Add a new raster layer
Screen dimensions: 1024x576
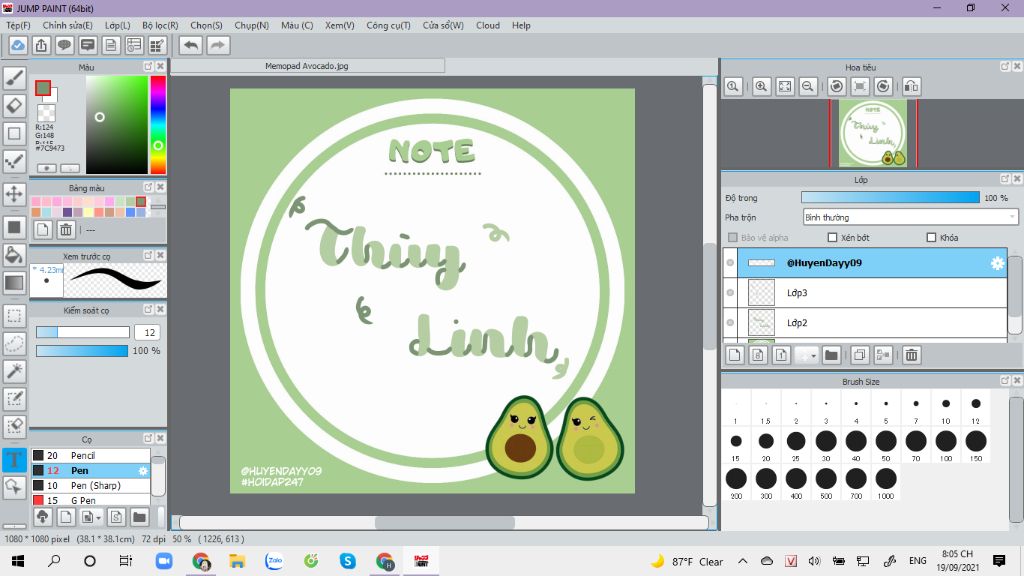735,355
